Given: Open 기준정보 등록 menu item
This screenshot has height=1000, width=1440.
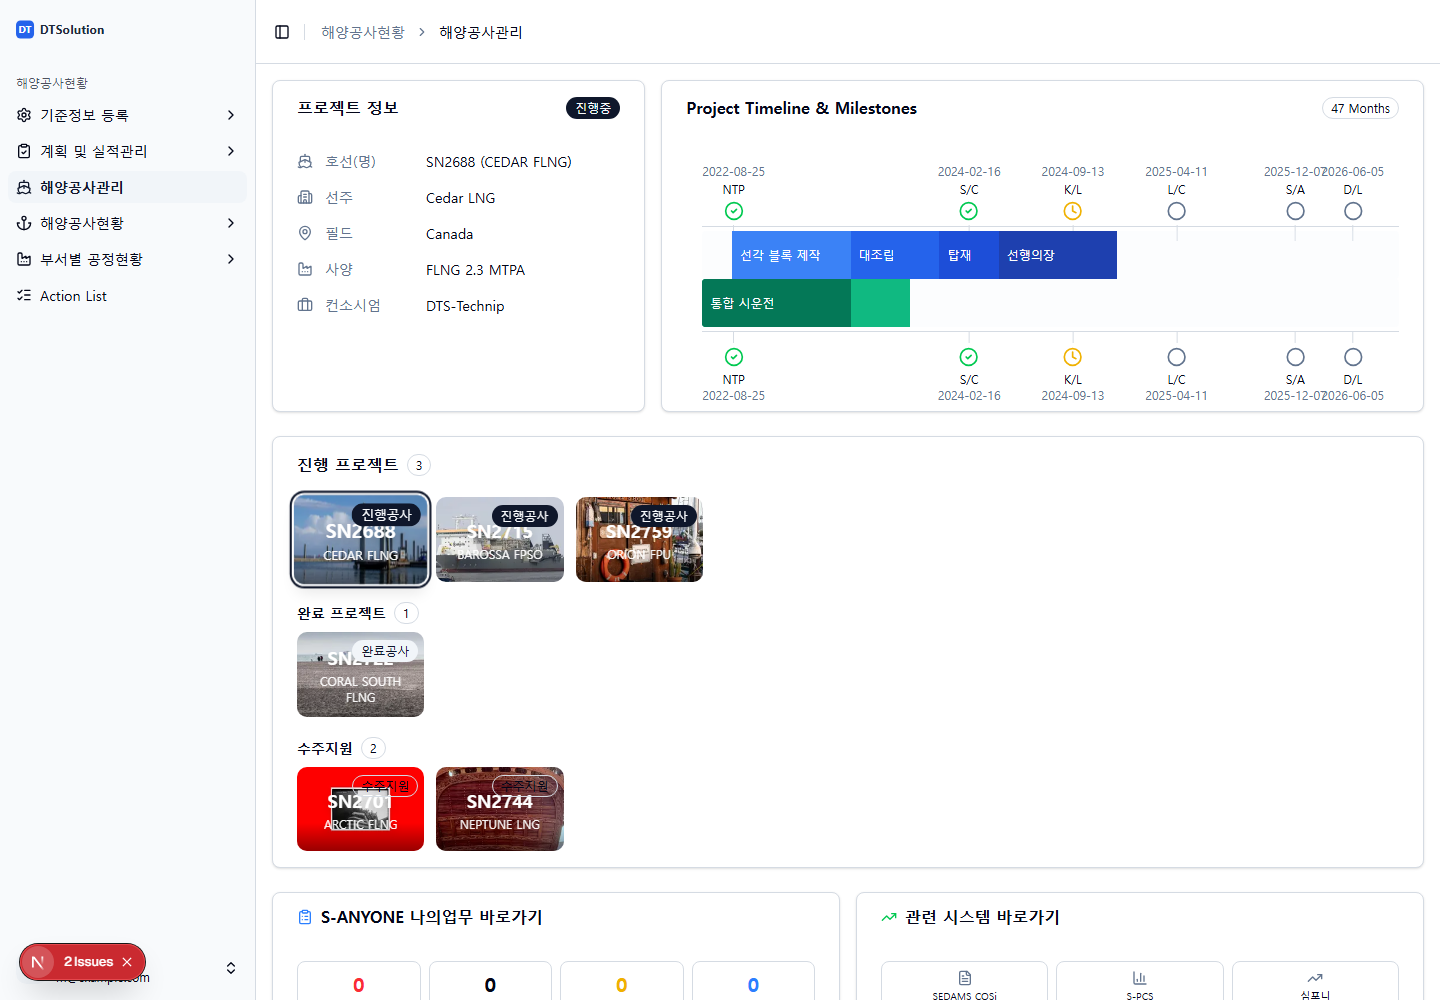Looking at the screenshot, I should (127, 115).
